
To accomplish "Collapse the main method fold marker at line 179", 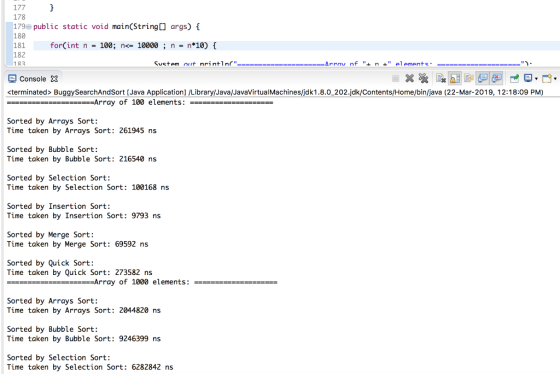I will (x=29, y=27).
